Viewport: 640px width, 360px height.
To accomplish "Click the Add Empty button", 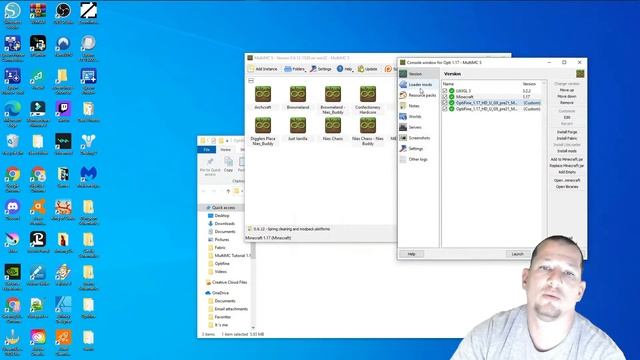I will (x=567, y=172).
